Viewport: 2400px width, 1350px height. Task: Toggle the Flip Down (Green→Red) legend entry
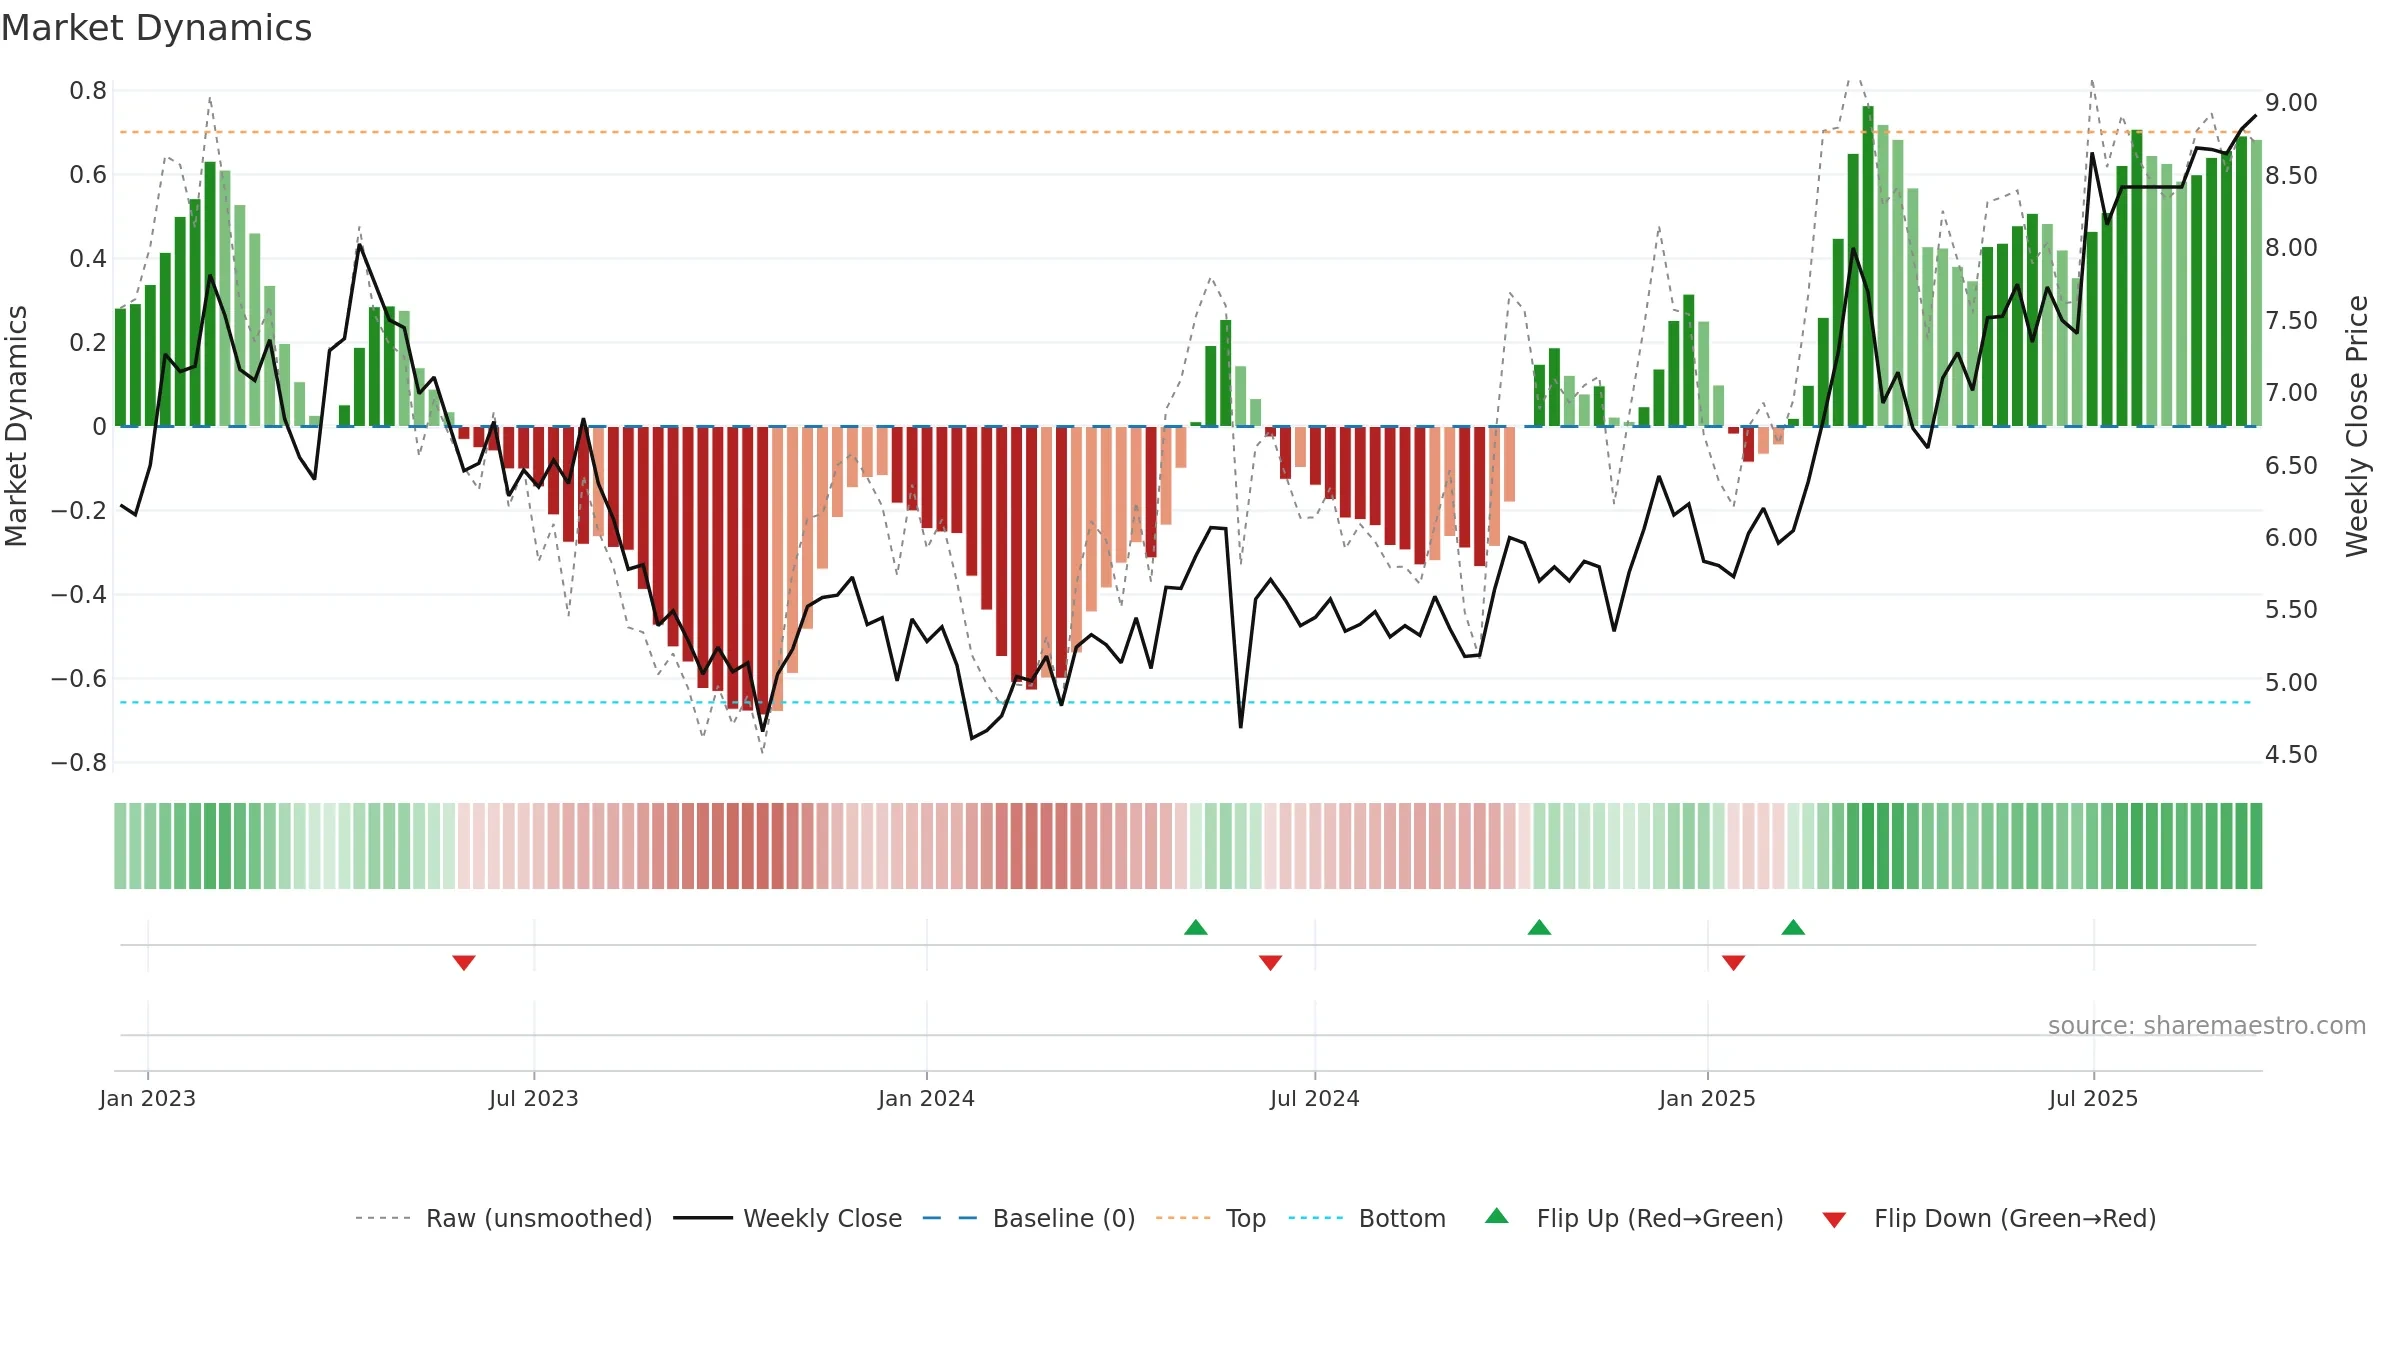(x=1989, y=1218)
